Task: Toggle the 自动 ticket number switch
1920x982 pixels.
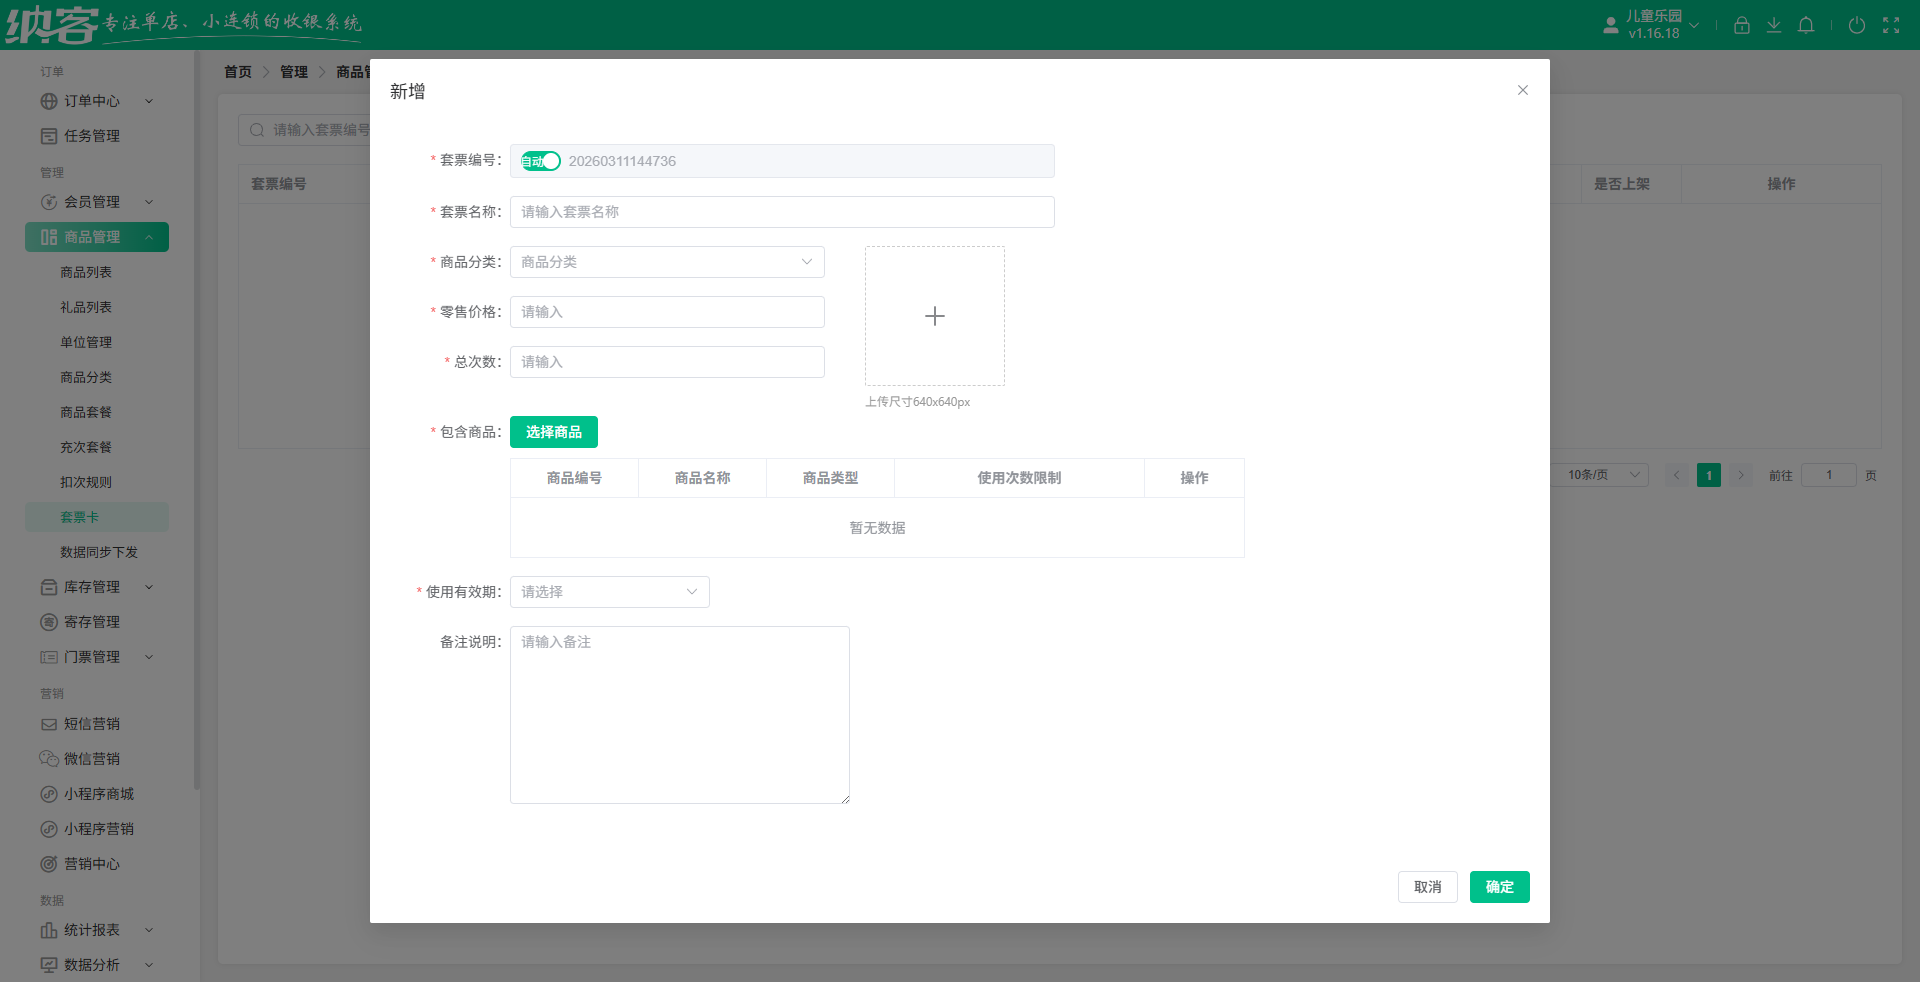Action: [540, 161]
